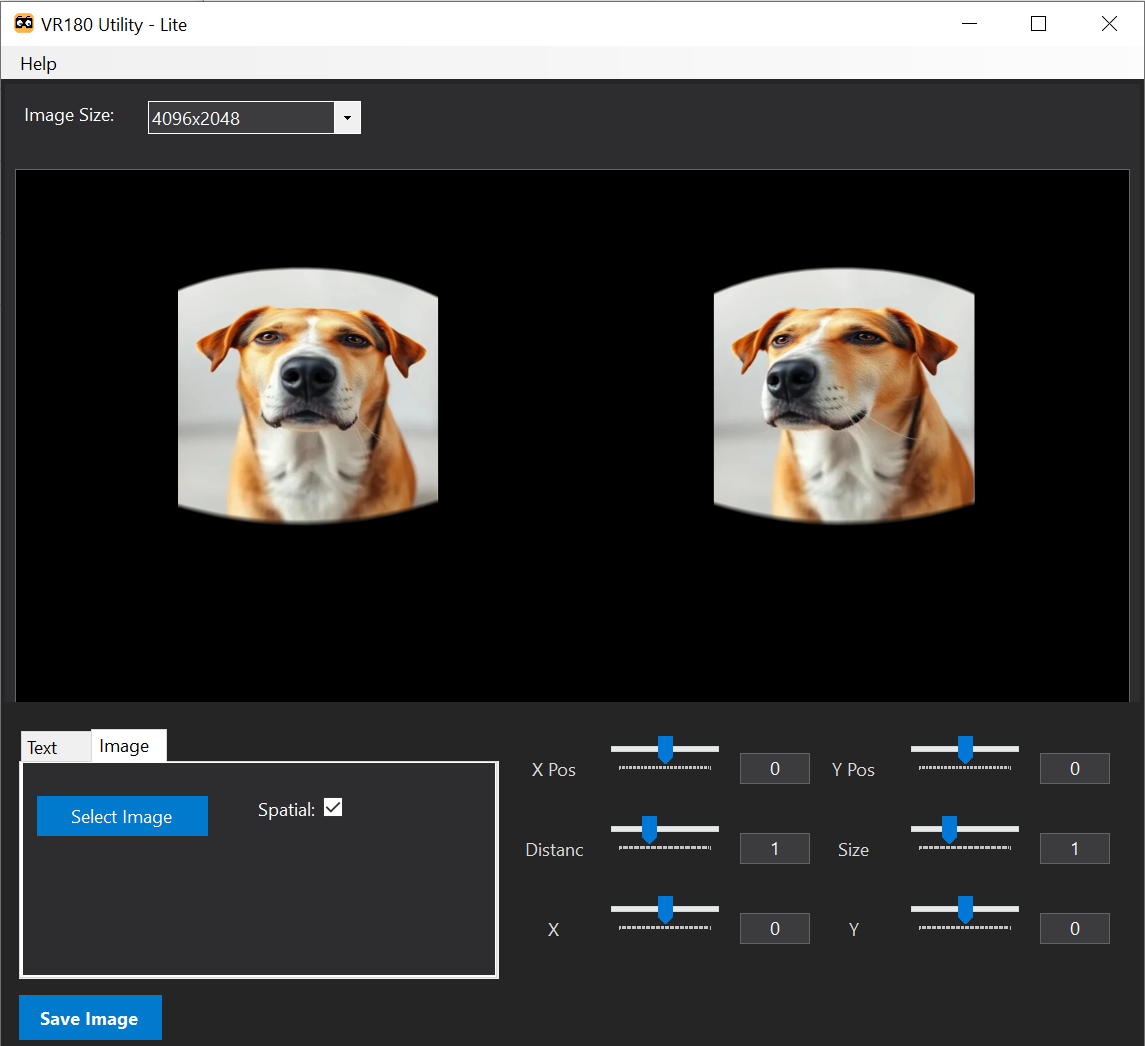Image resolution: width=1145 pixels, height=1046 pixels.
Task: Toggle the Spatial checkbox
Action: pyautogui.click(x=333, y=807)
